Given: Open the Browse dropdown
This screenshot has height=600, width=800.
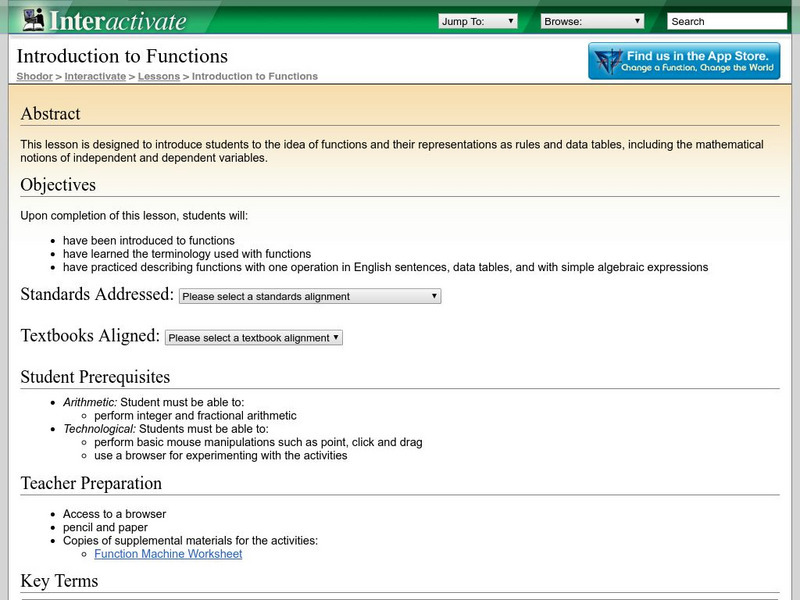Looking at the screenshot, I should click(x=592, y=21).
